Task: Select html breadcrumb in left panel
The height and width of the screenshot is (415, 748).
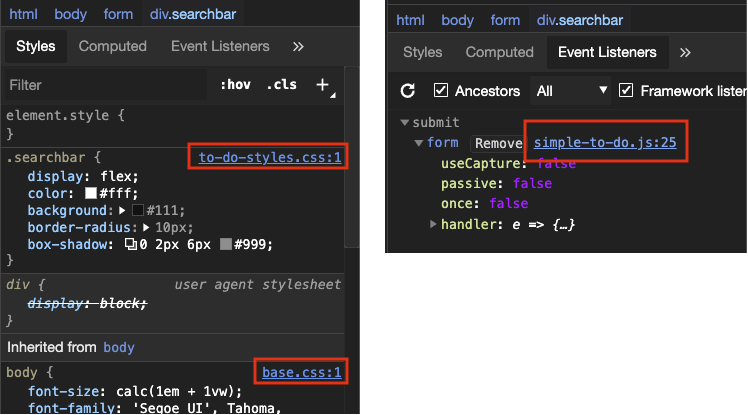Action: tap(23, 14)
